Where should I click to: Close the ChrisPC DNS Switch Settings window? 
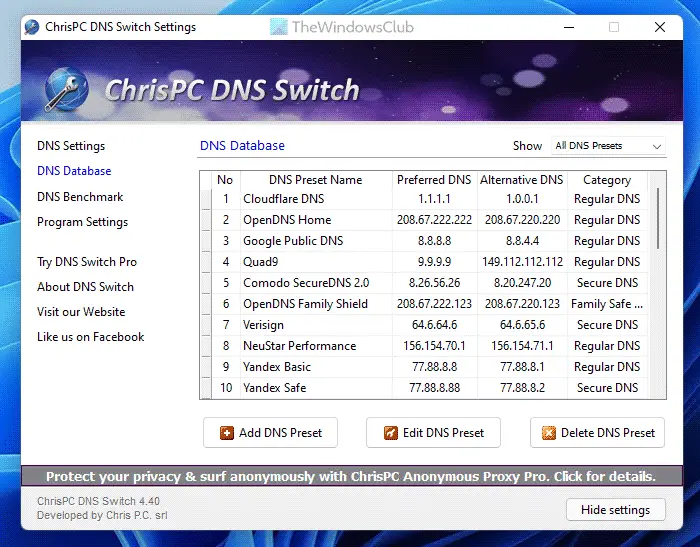(660, 27)
